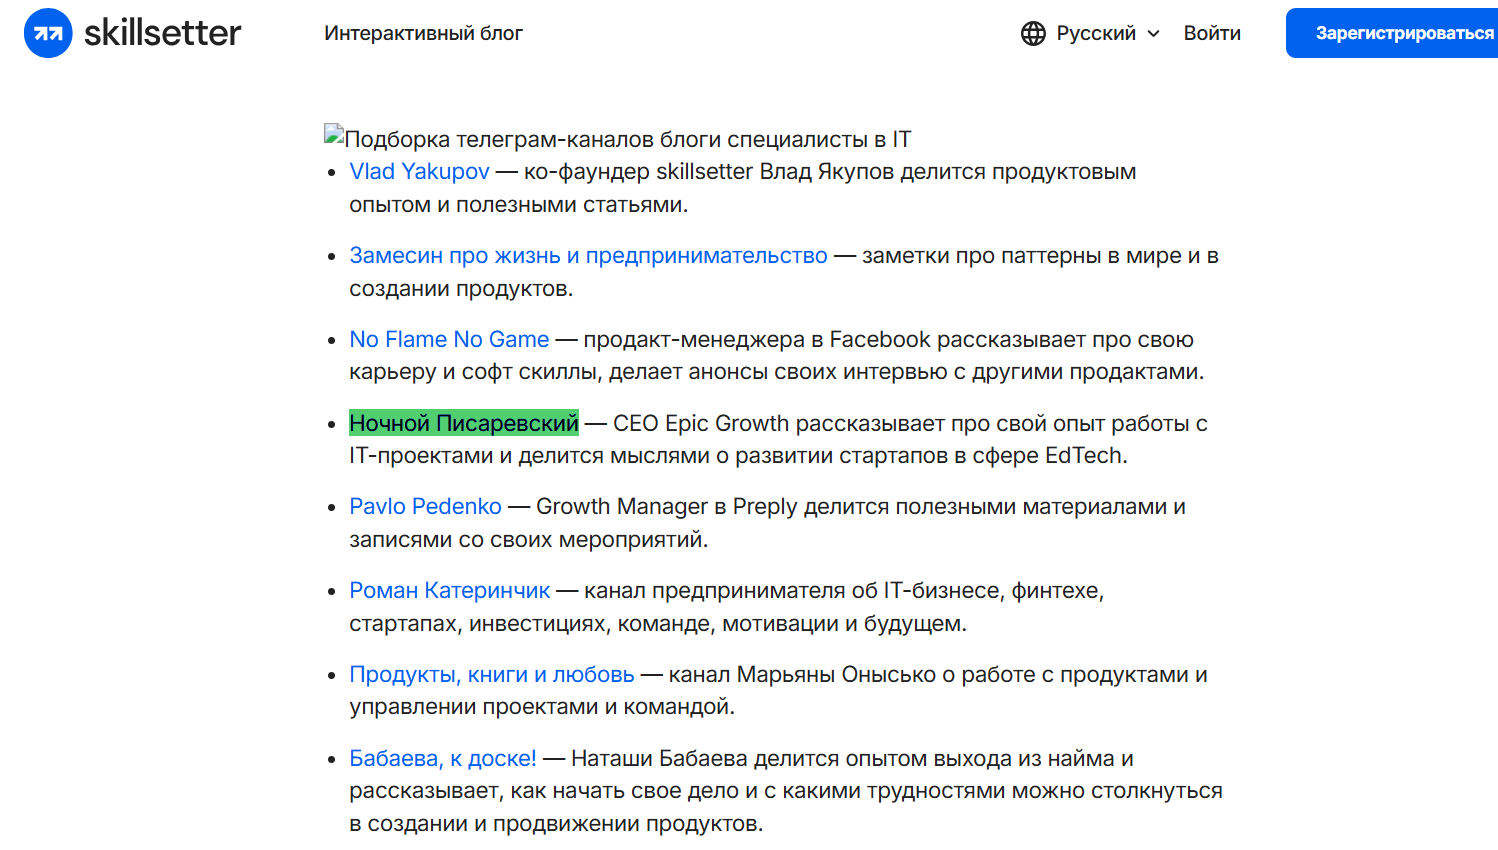Open the highlighted Ночной Писаревский link
This screenshot has height=850, width=1498.
tap(464, 424)
